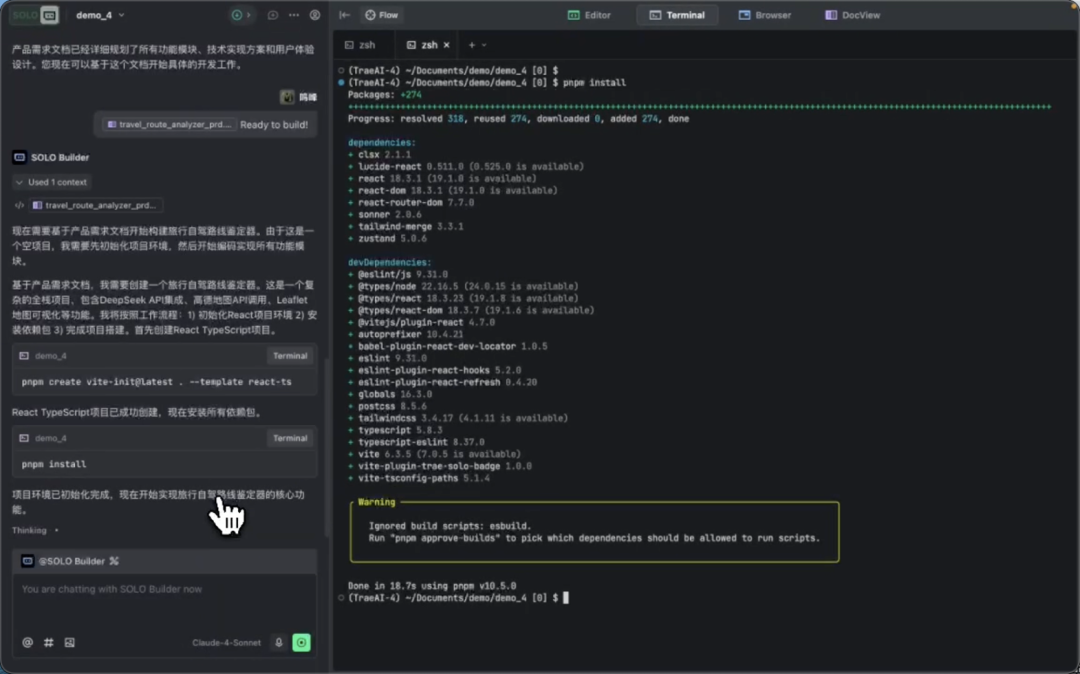
Task: Click the terminal prompt cursor line
Action: 458,598
